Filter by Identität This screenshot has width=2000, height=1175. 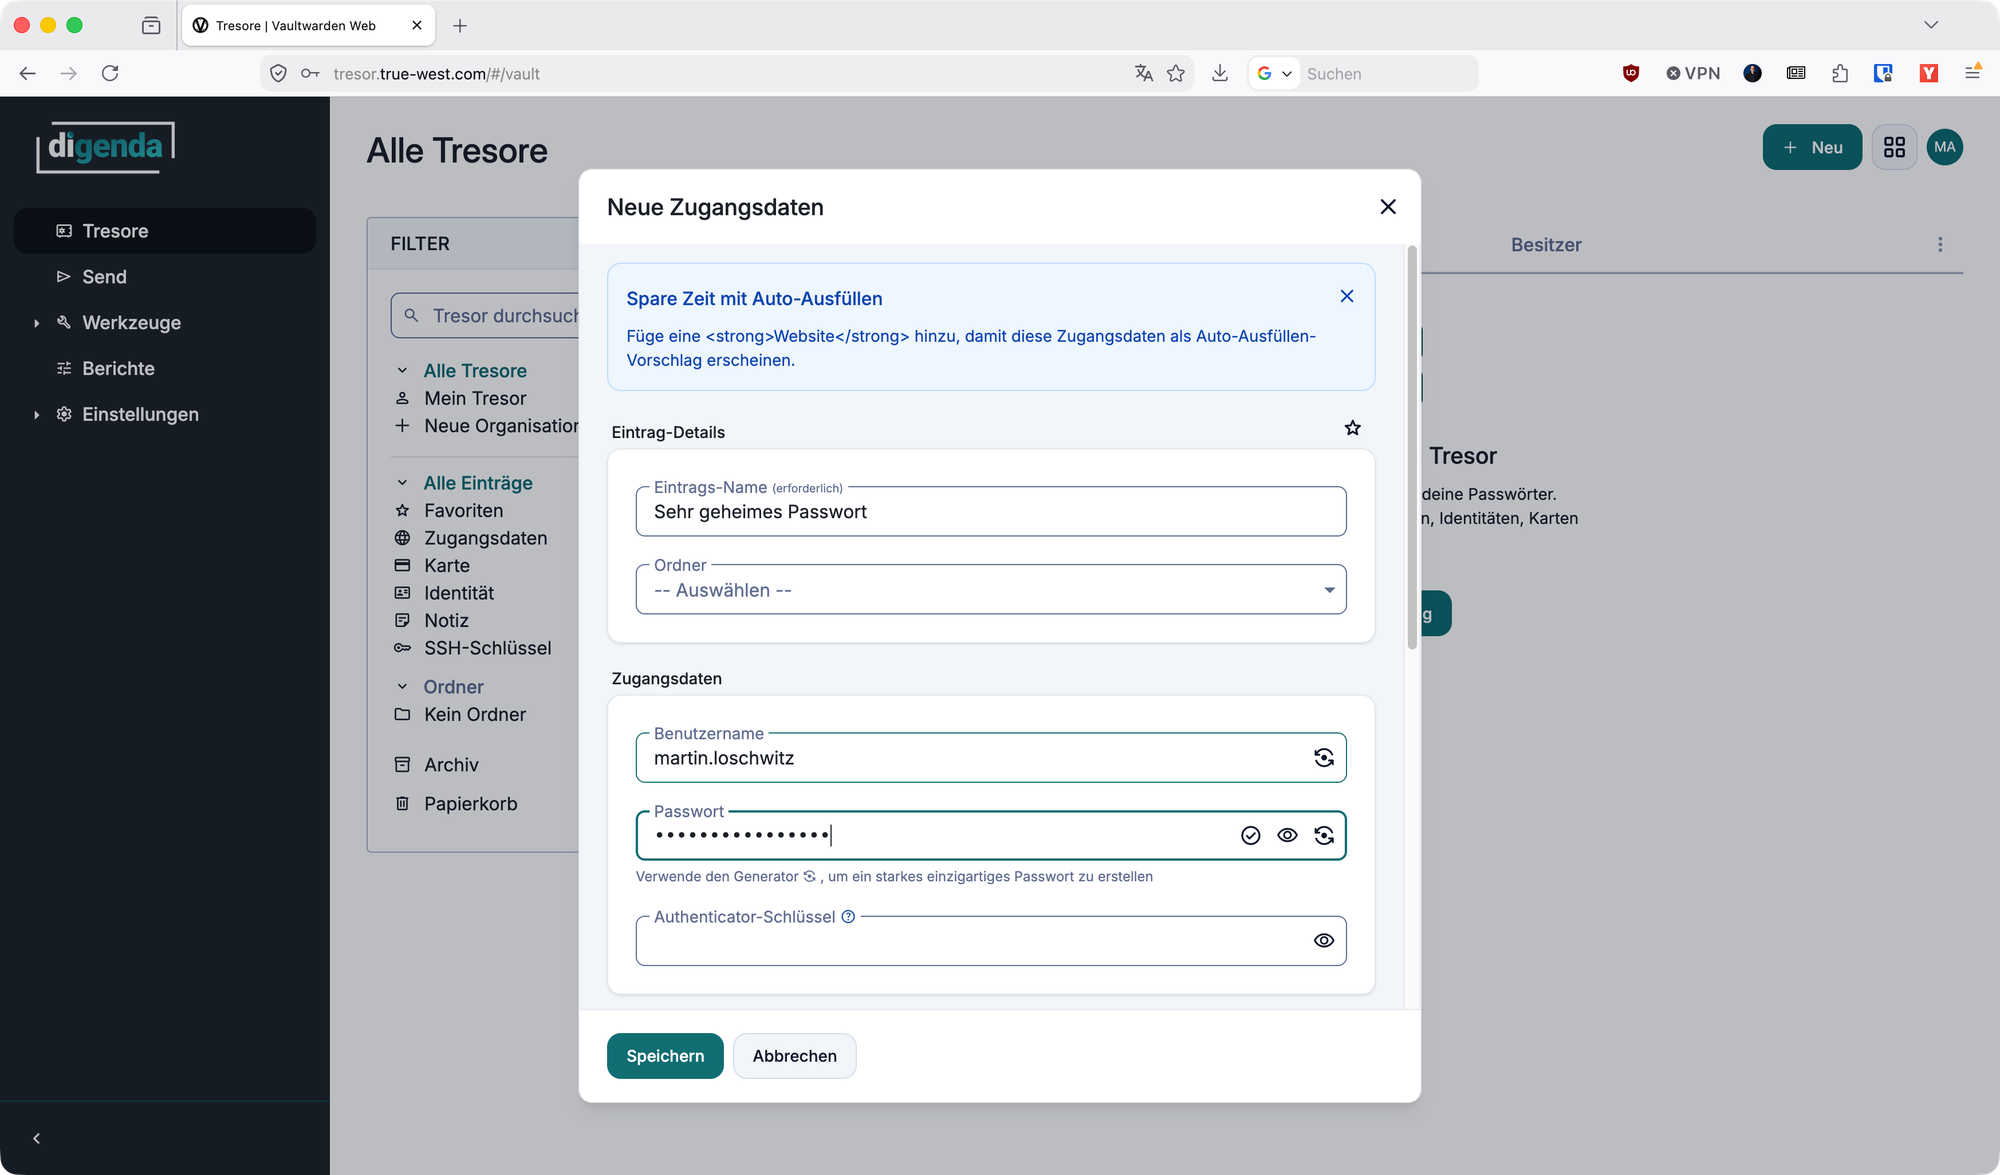point(458,593)
